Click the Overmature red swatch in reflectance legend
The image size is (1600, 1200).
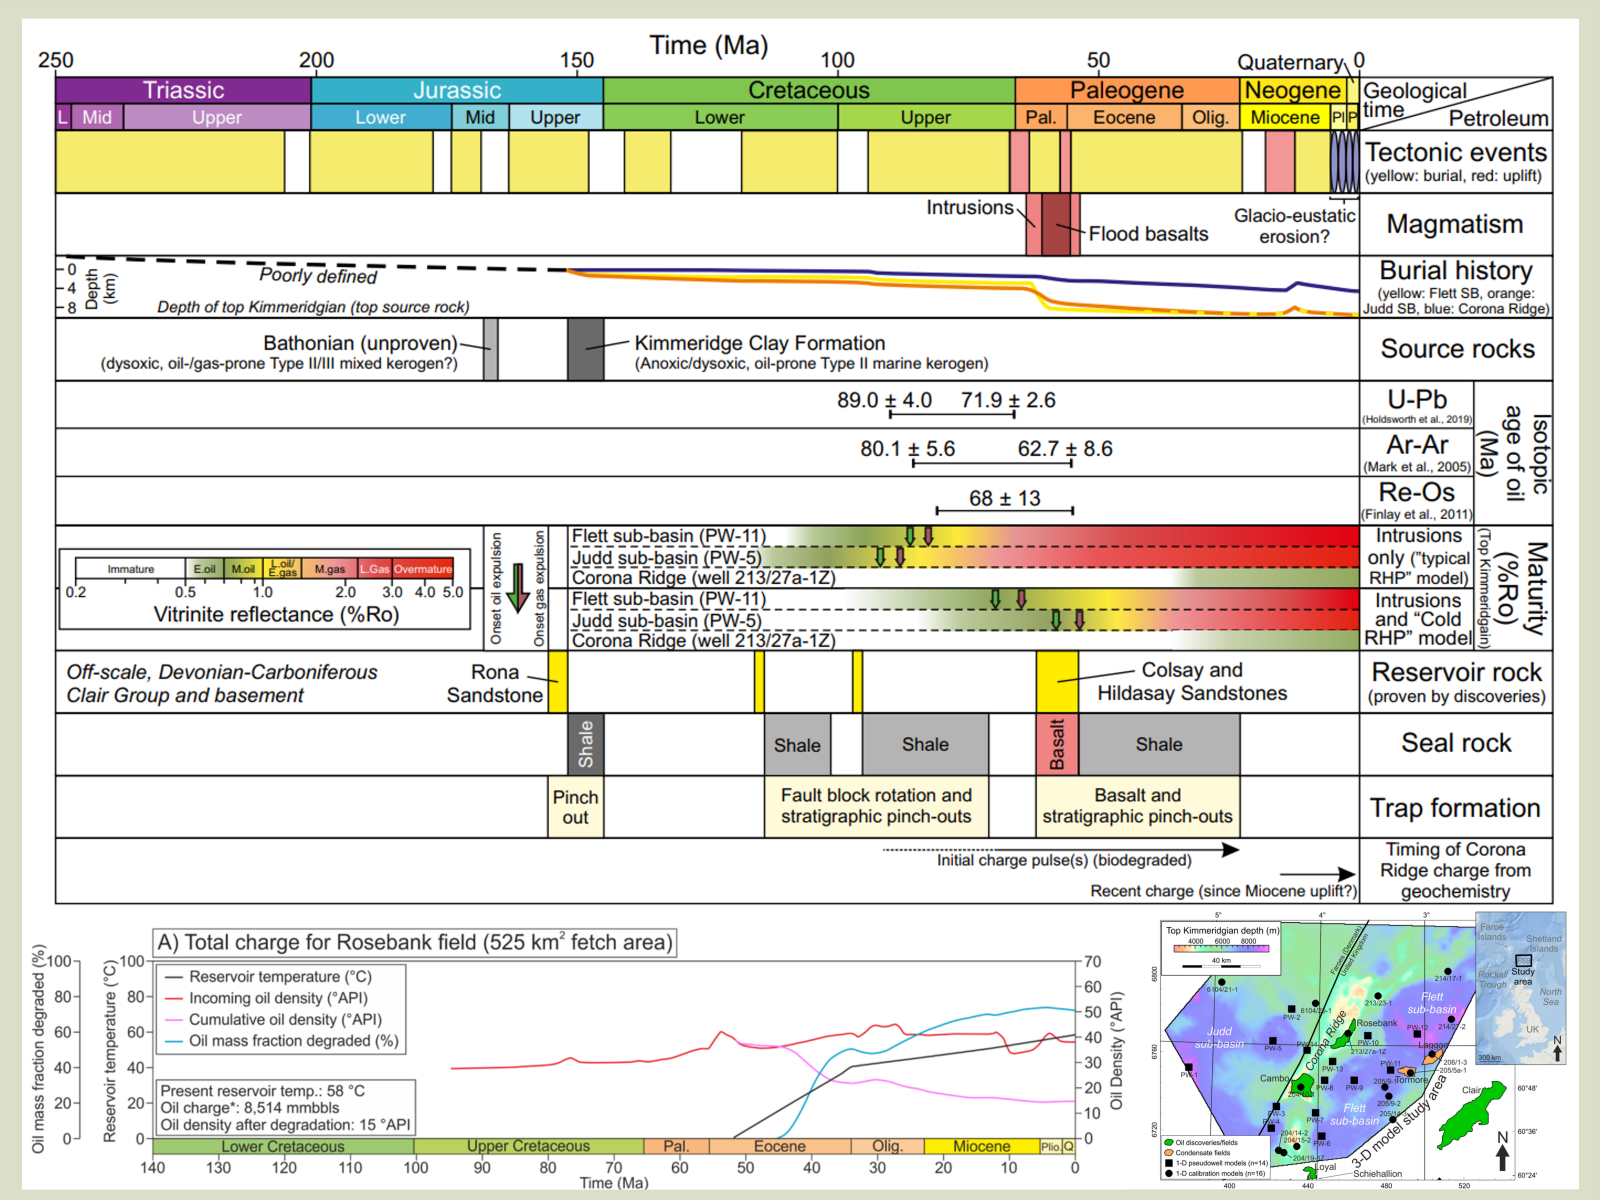pyautogui.click(x=422, y=569)
